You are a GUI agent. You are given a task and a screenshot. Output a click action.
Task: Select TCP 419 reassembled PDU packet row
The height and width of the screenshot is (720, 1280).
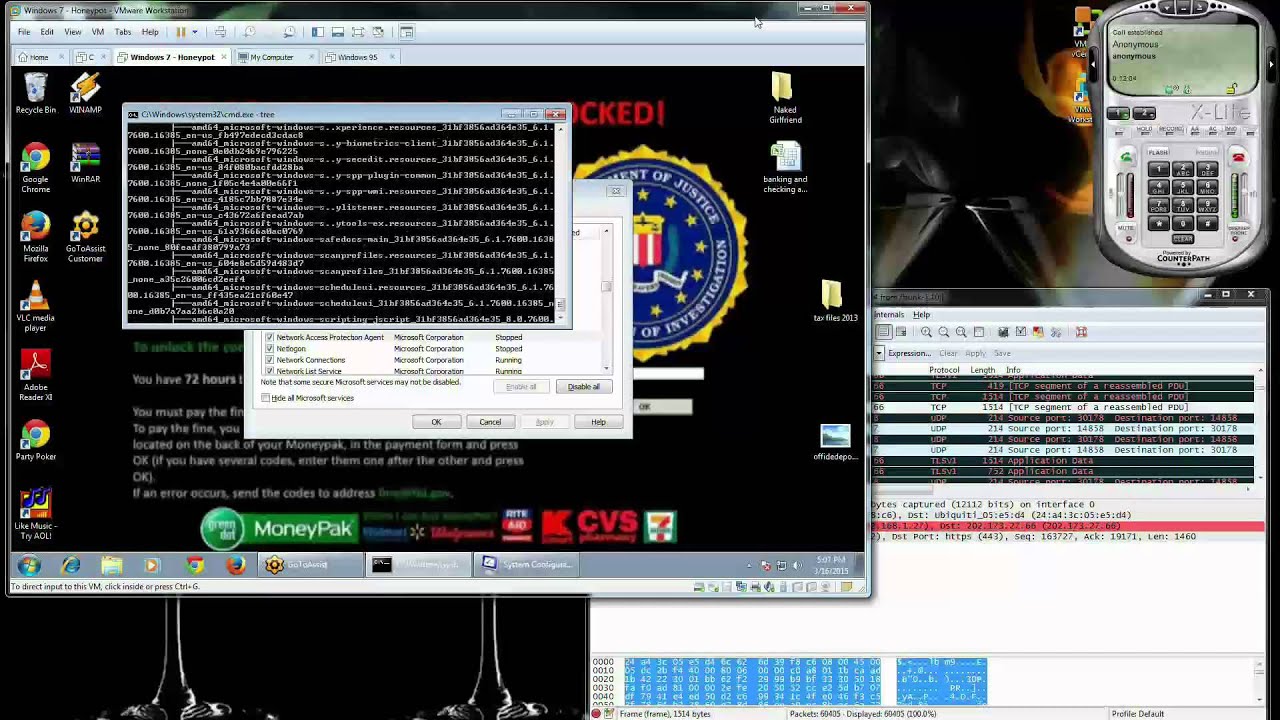pyautogui.click(x=1064, y=386)
